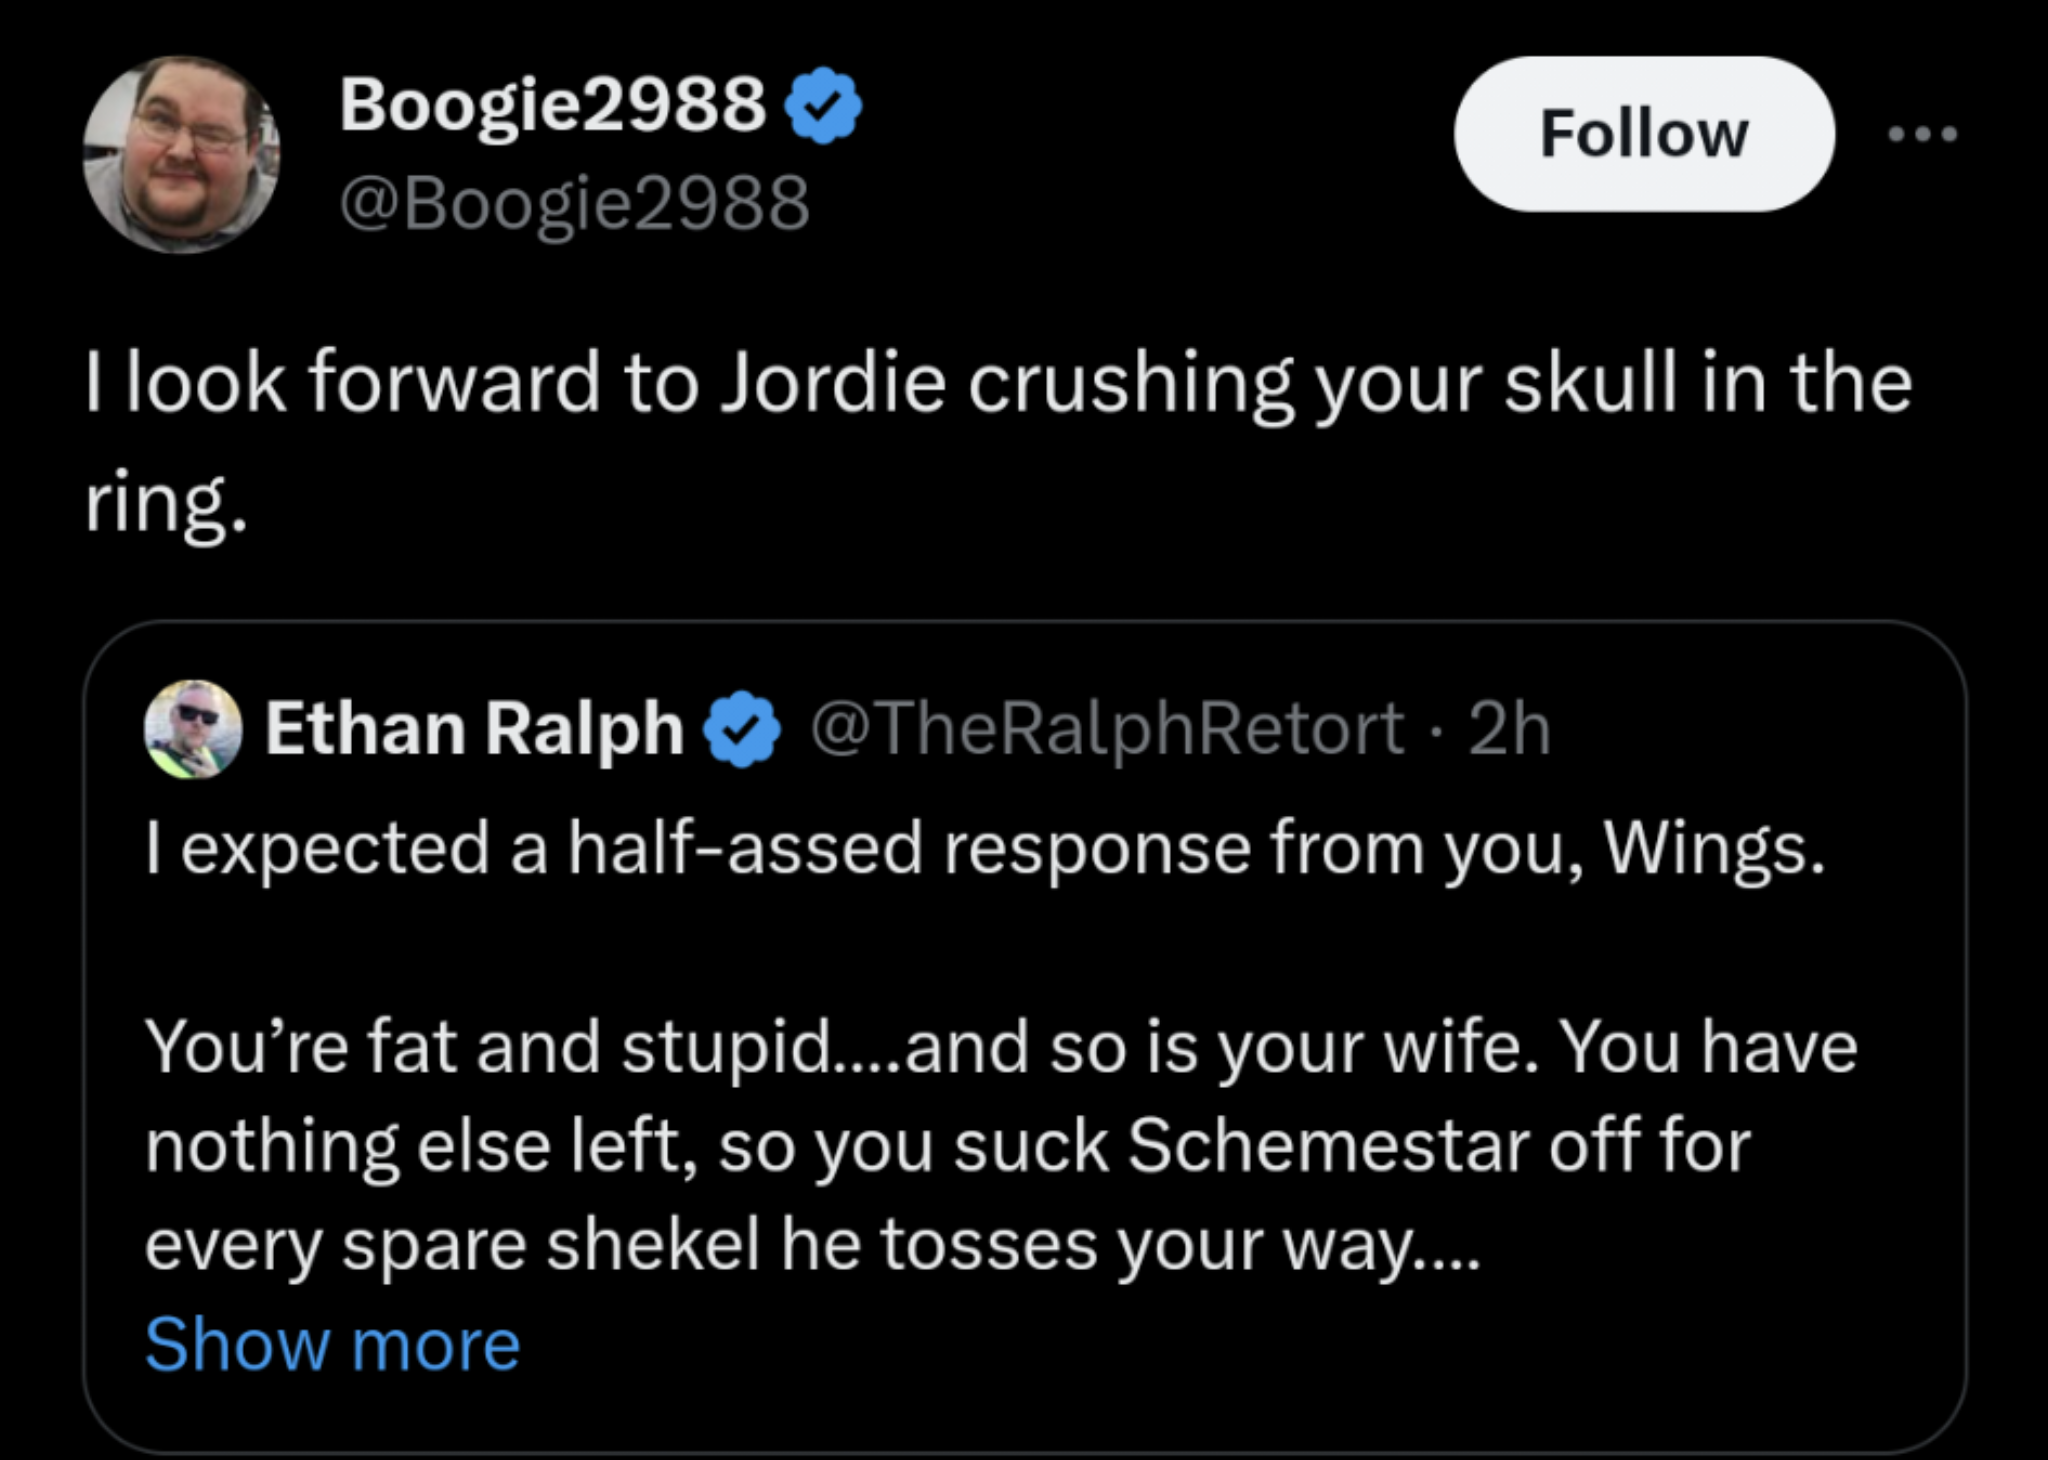The height and width of the screenshot is (1460, 2048).
Task: Click Ethan Ralph's verified checkmark badge
Action: click(x=743, y=730)
